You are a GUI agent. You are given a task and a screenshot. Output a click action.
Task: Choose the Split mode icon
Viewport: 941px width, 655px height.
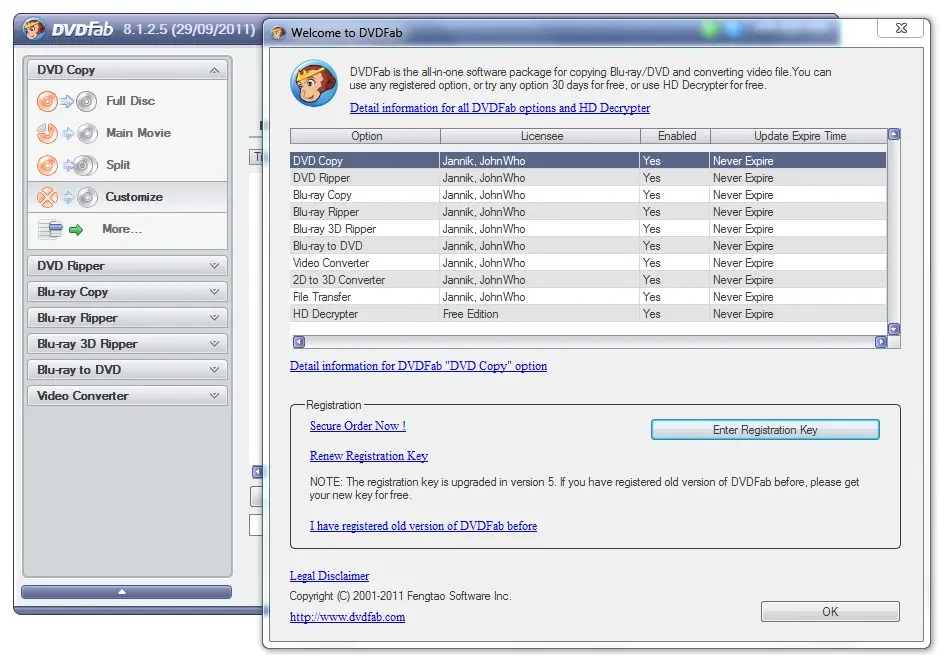coord(67,165)
